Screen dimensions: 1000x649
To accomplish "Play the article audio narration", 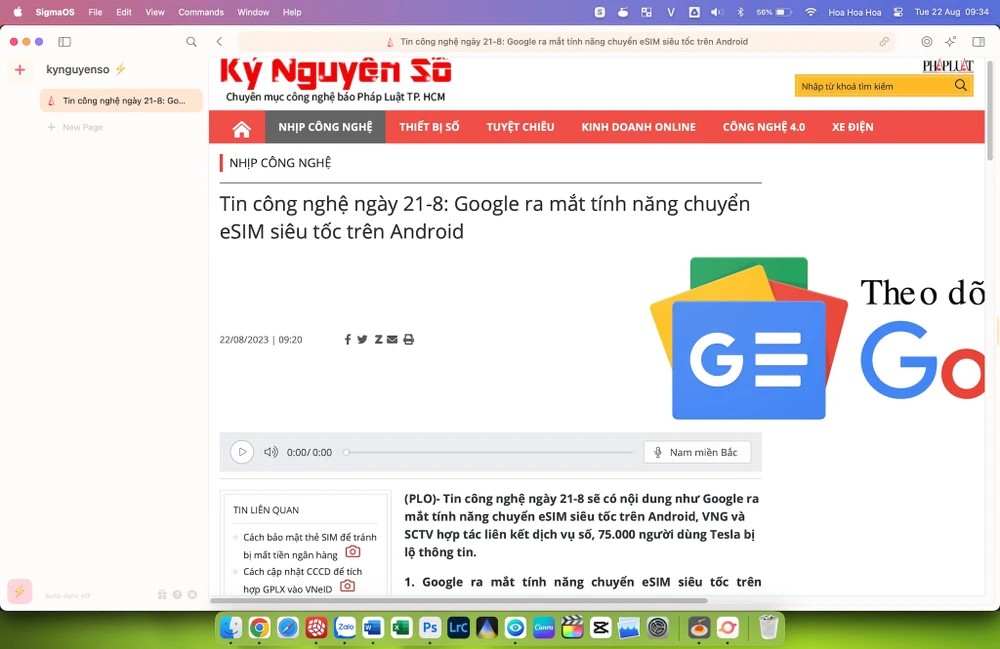I will click(x=242, y=452).
